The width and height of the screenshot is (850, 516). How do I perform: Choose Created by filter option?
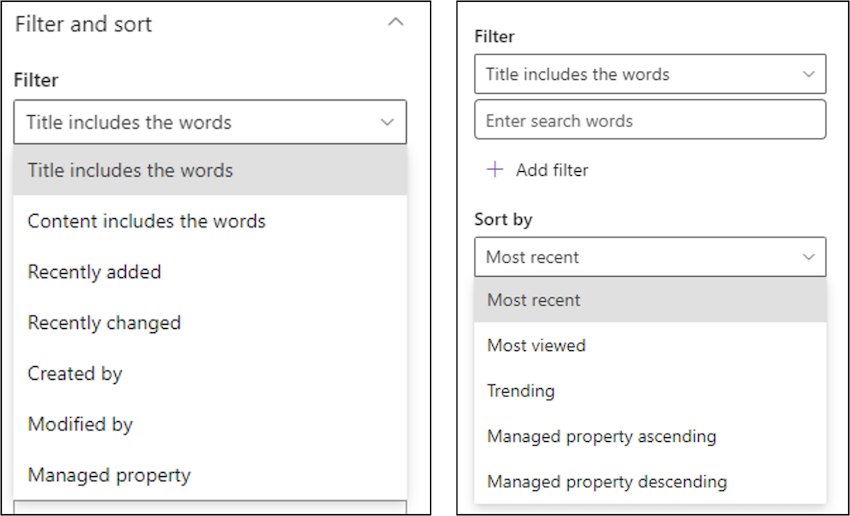pyautogui.click(x=210, y=373)
